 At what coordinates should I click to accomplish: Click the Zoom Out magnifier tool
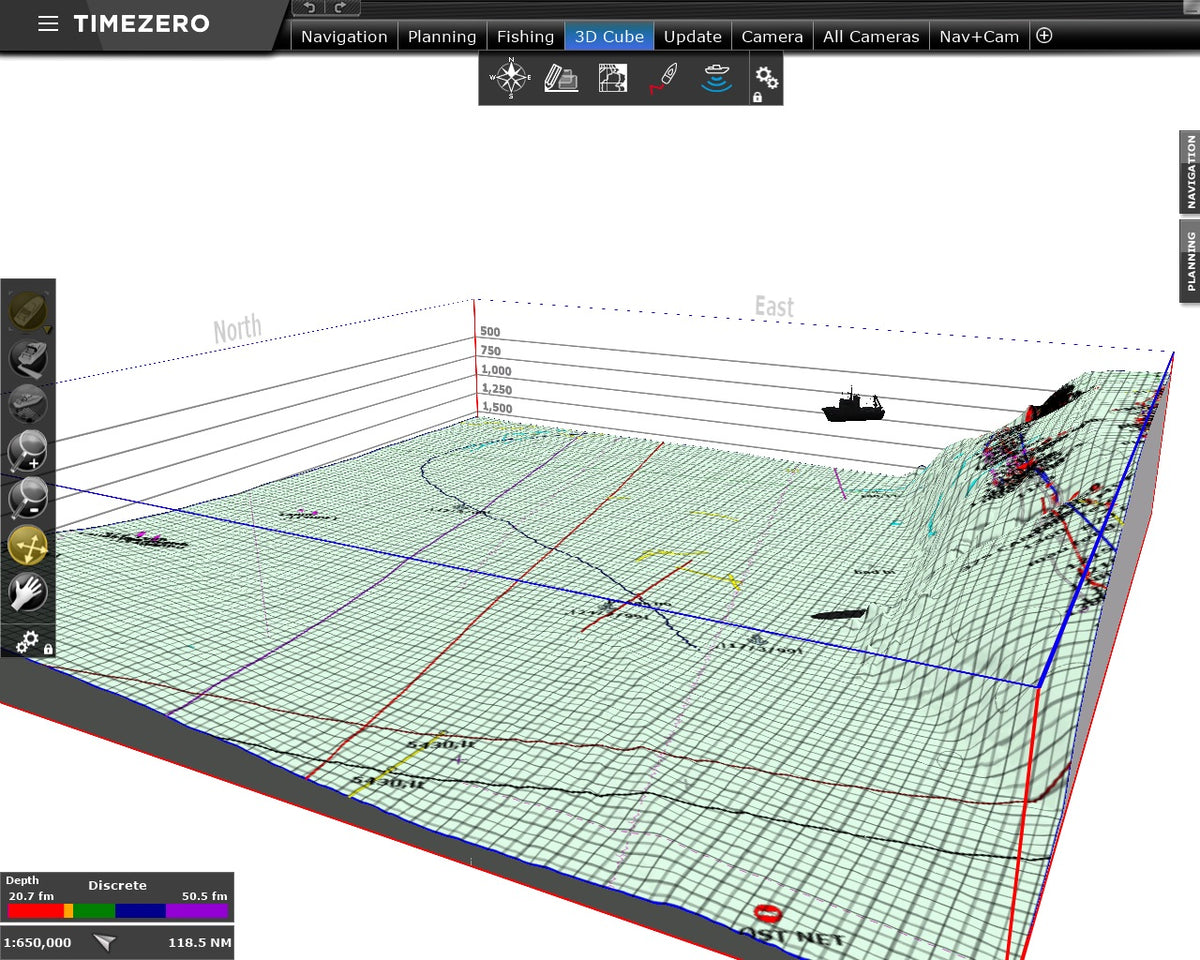[x=28, y=496]
